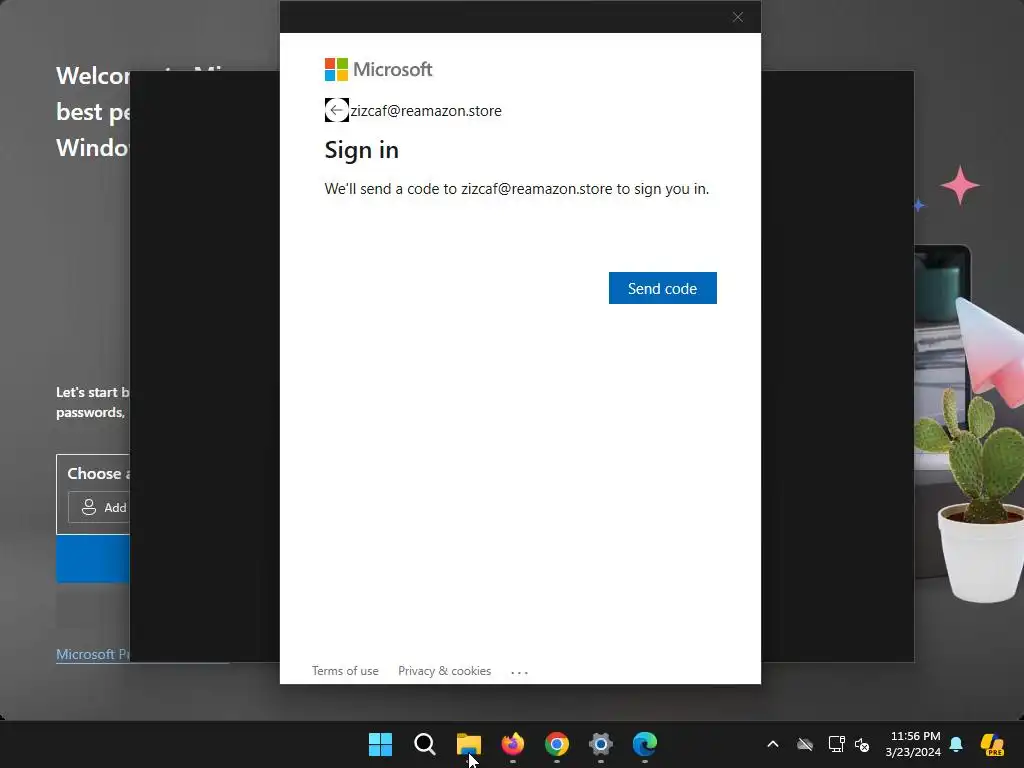1024x768 pixels.
Task: Open Settings from the taskbar
Action: [x=601, y=744]
